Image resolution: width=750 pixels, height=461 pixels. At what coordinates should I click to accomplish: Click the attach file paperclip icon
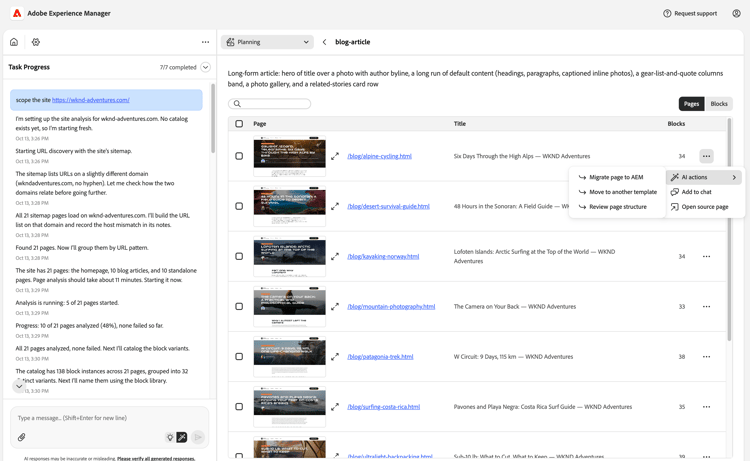pos(22,437)
